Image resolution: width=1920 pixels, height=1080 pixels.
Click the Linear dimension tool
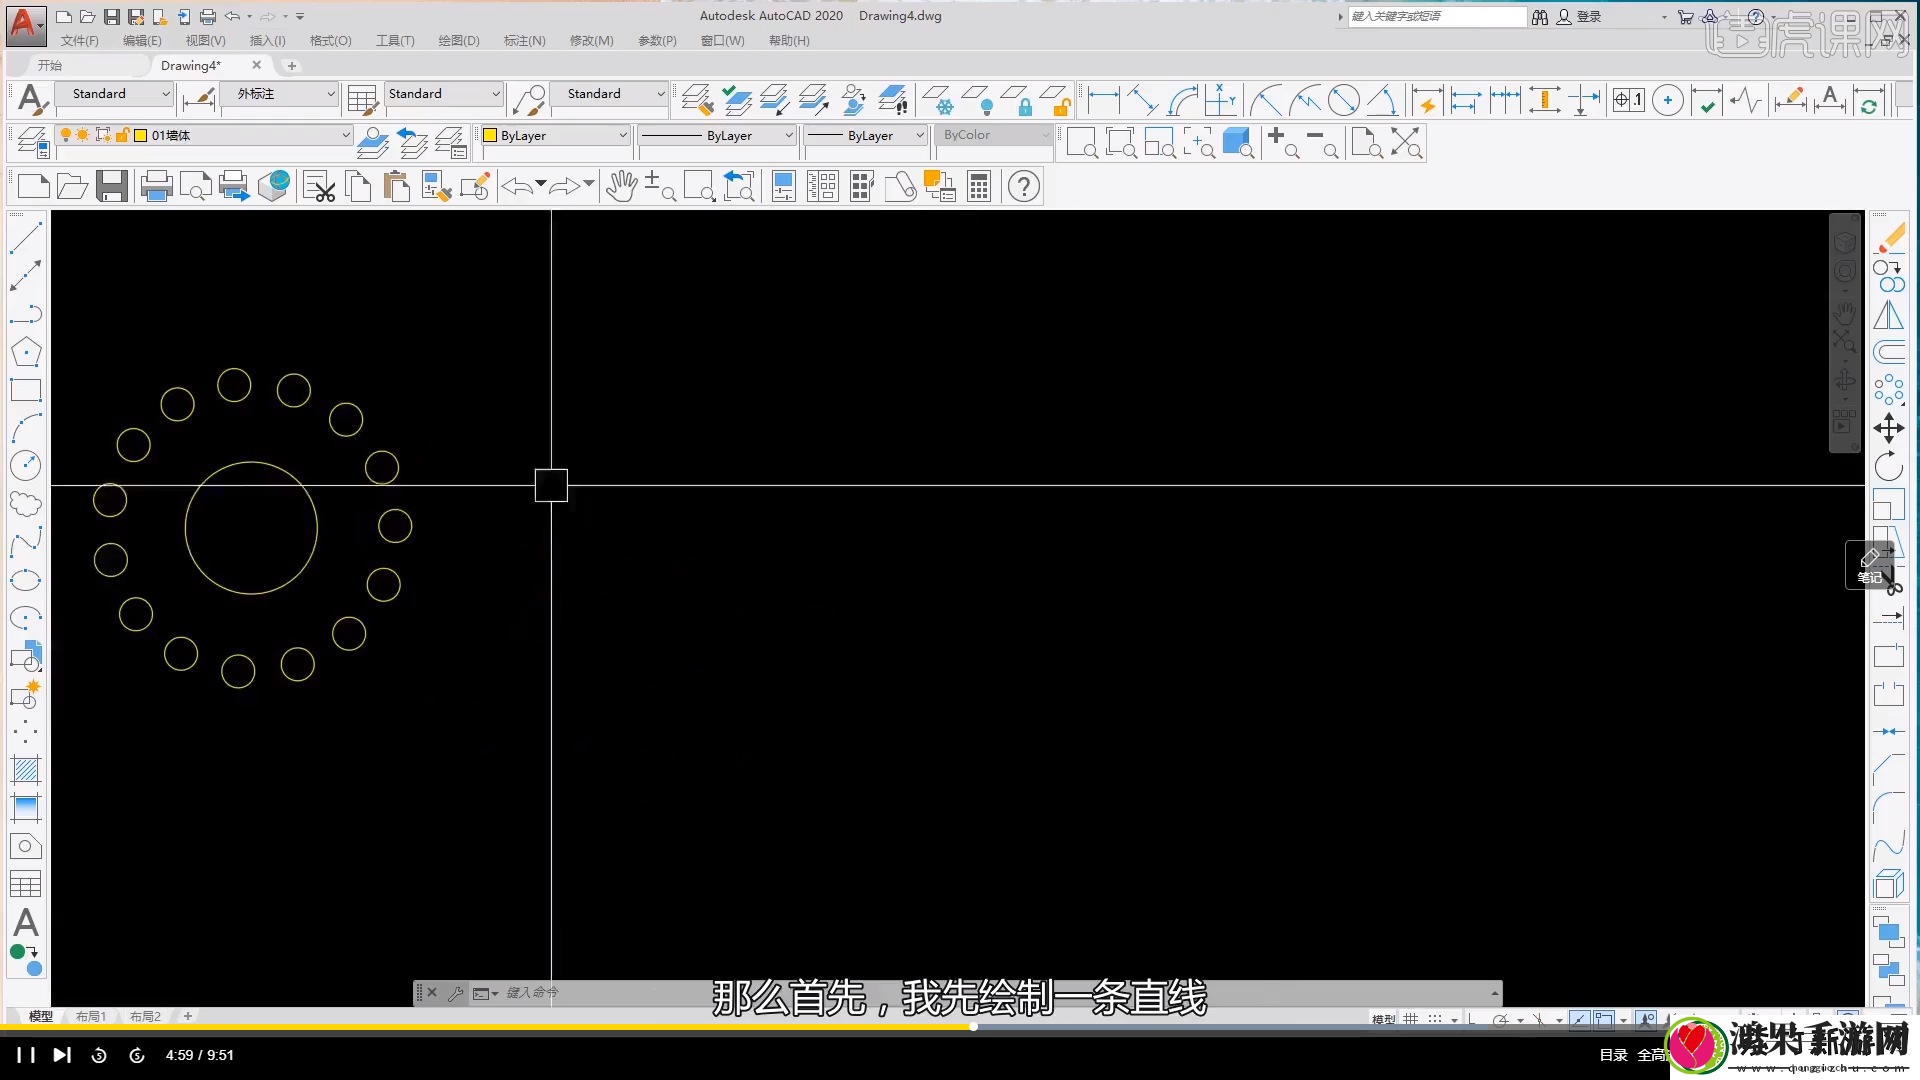[x=1103, y=100]
